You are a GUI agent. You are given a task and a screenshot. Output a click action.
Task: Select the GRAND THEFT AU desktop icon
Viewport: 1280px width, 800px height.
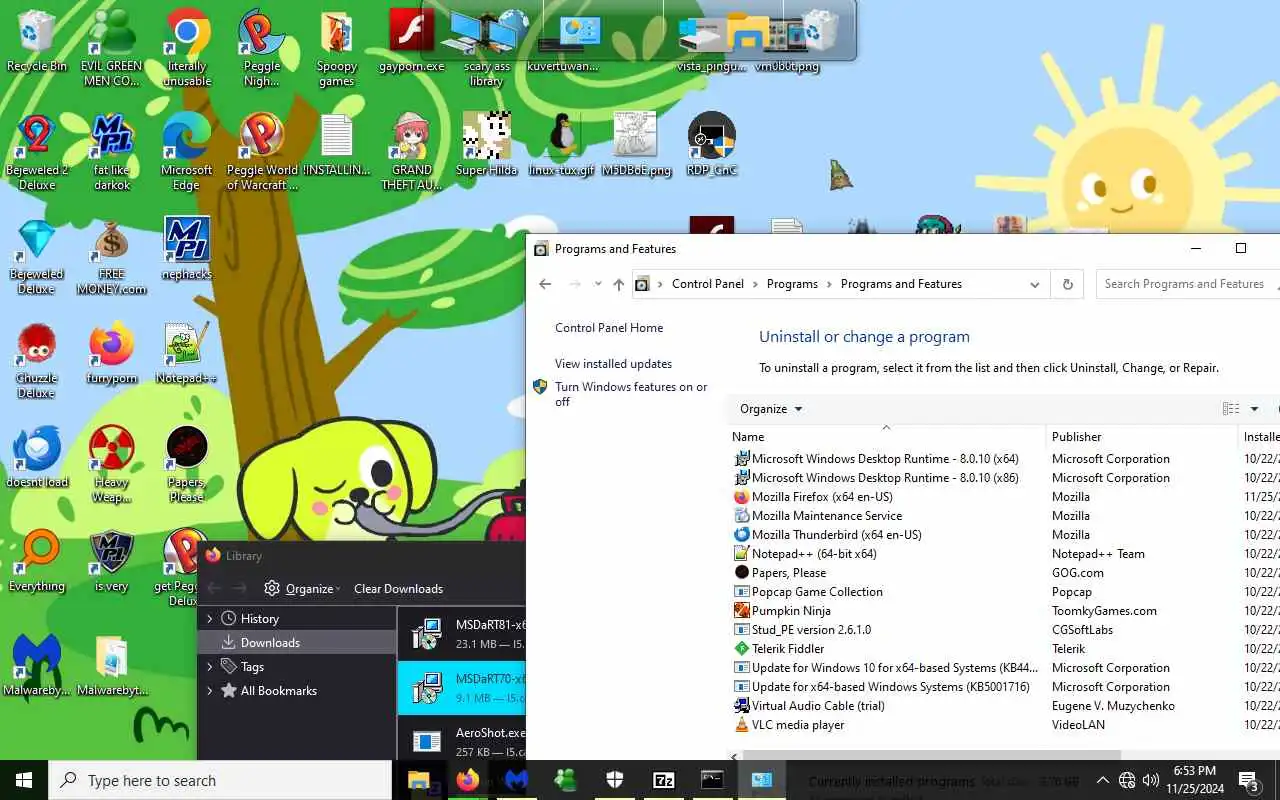412,152
